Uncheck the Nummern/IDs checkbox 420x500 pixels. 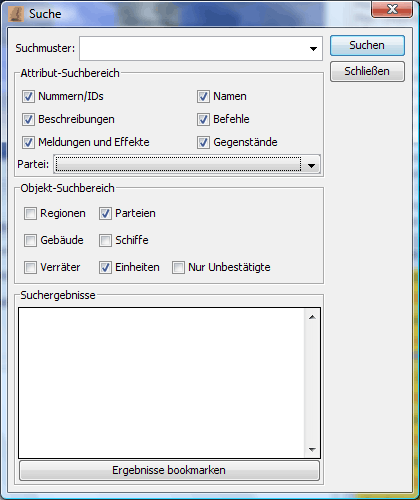(x=28, y=97)
